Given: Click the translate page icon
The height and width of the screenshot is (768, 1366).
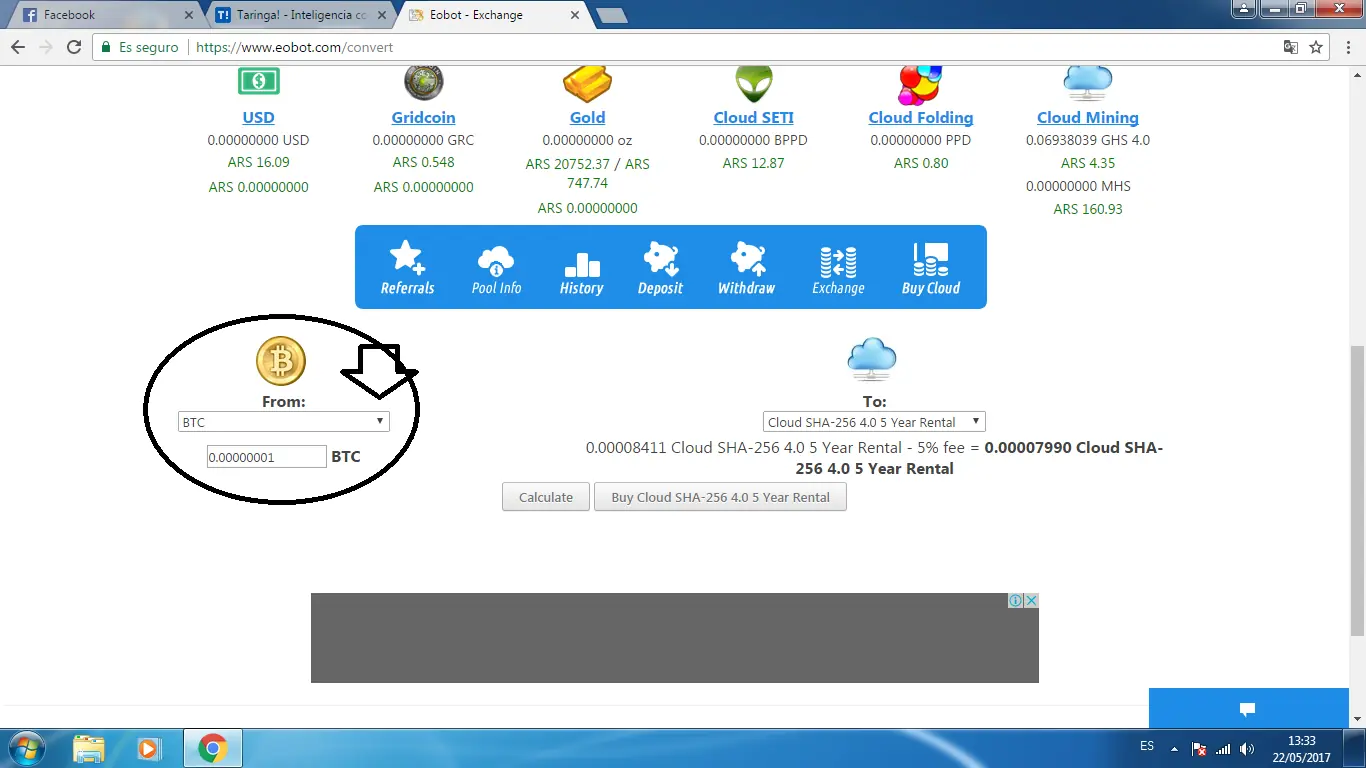Looking at the screenshot, I should click(x=1291, y=47).
